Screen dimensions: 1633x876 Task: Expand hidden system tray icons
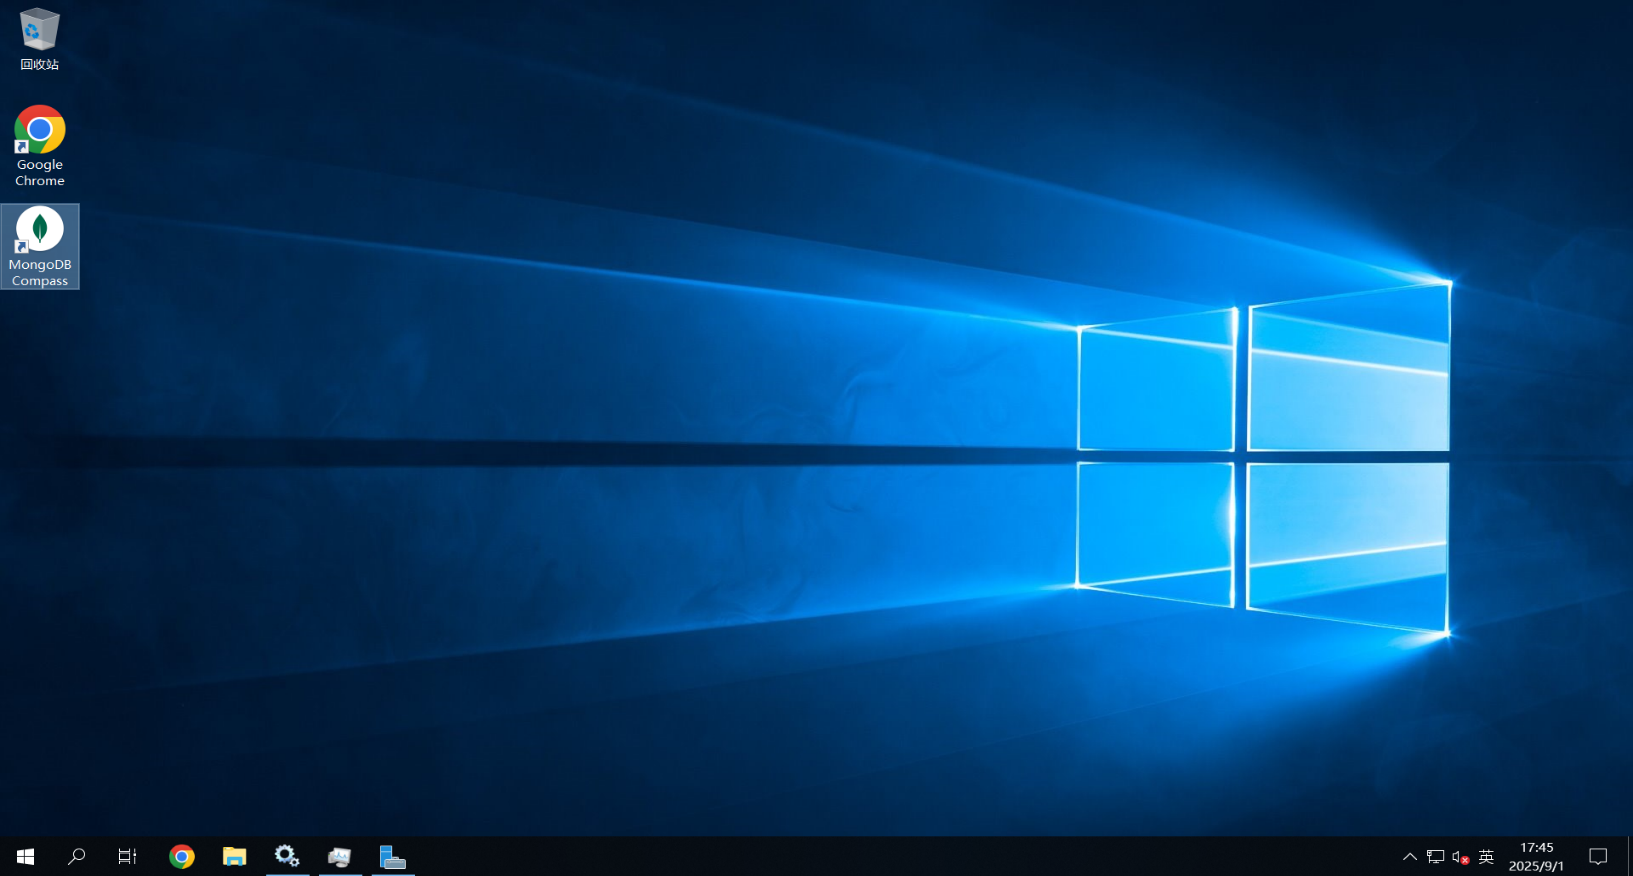pyautogui.click(x=1409, y=857)
